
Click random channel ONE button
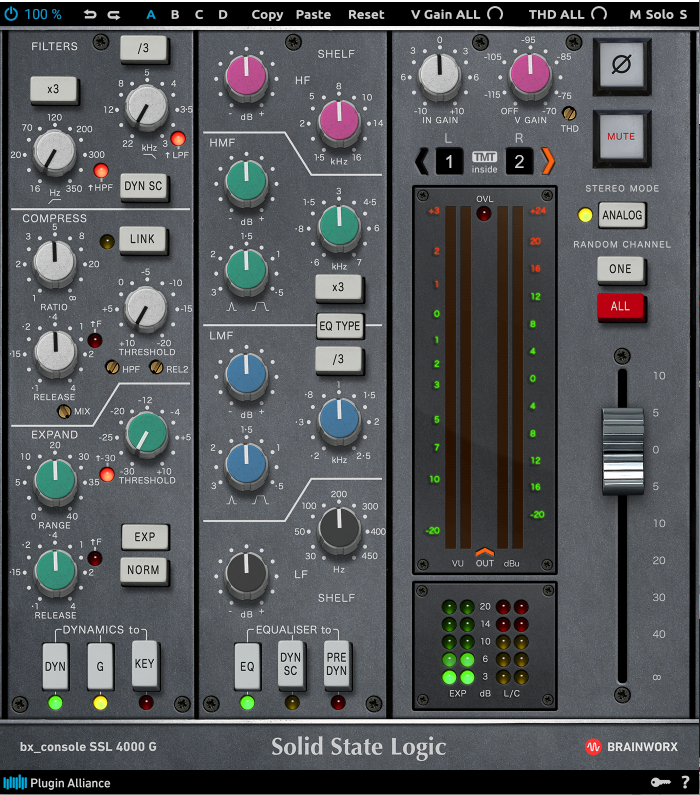coord(620,269)
